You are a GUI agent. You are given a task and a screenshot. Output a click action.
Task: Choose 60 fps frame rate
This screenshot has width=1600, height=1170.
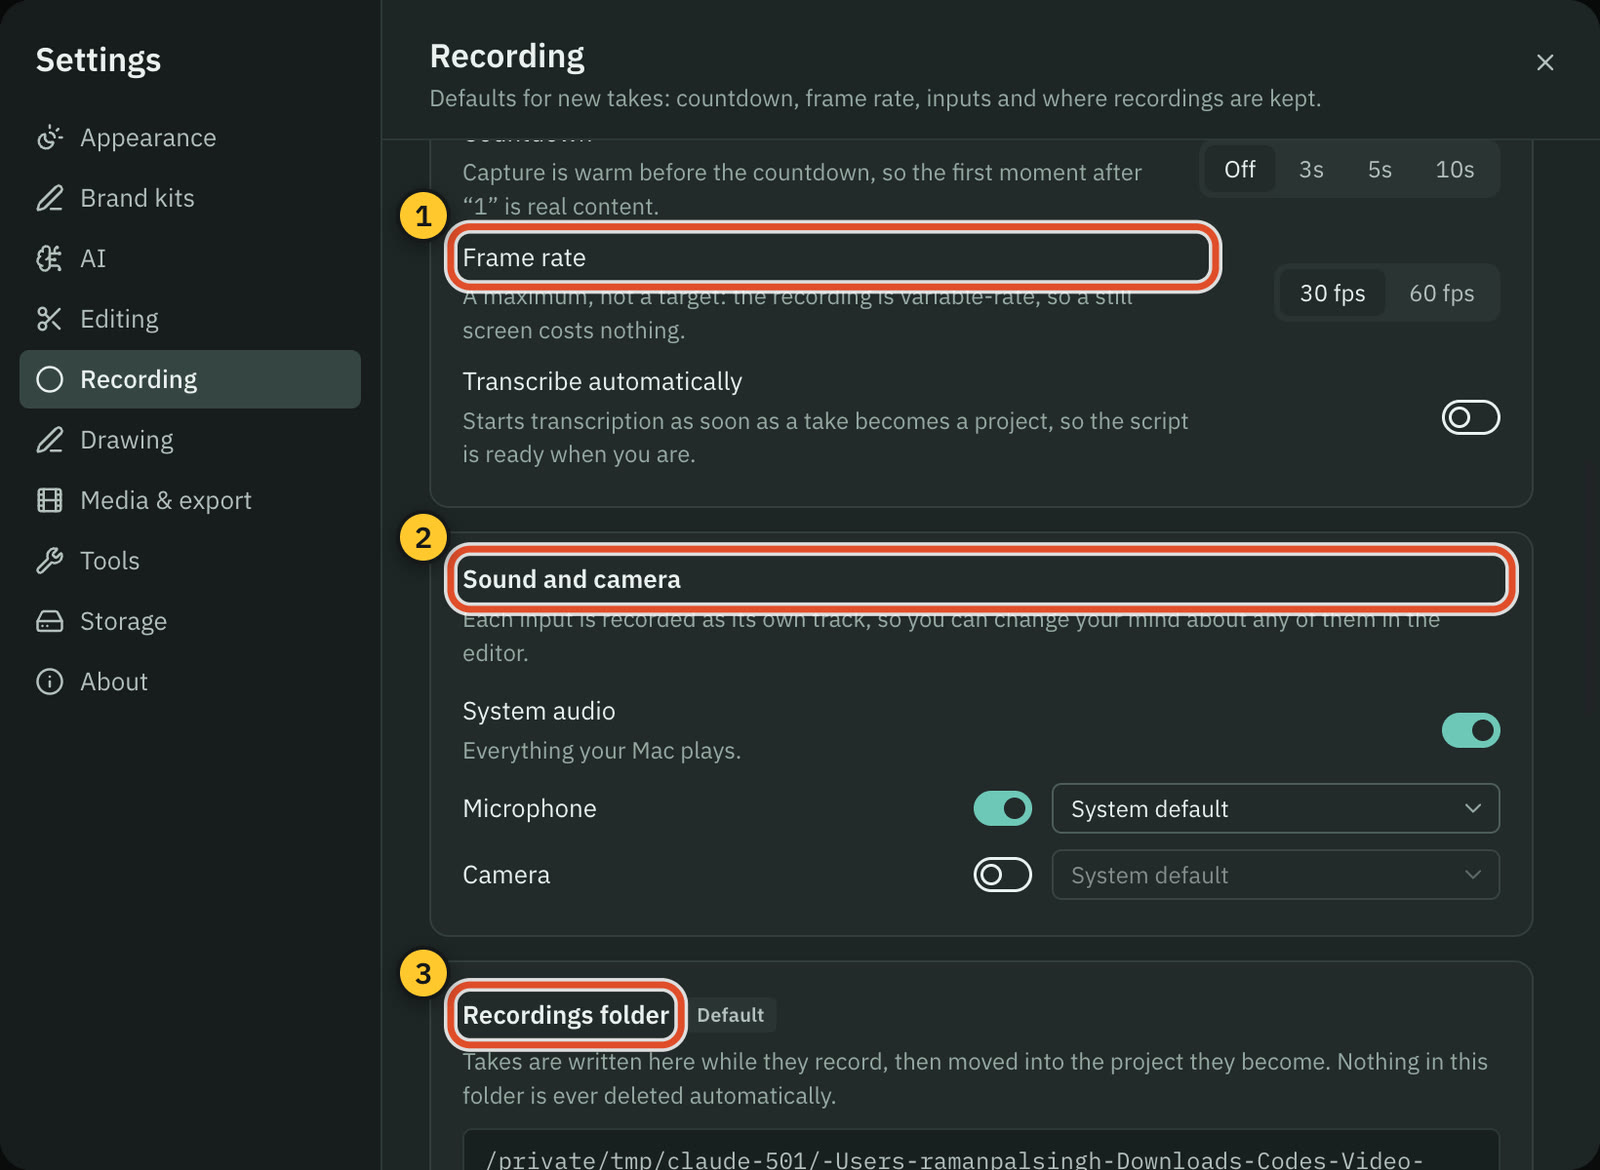(1441, 293)
